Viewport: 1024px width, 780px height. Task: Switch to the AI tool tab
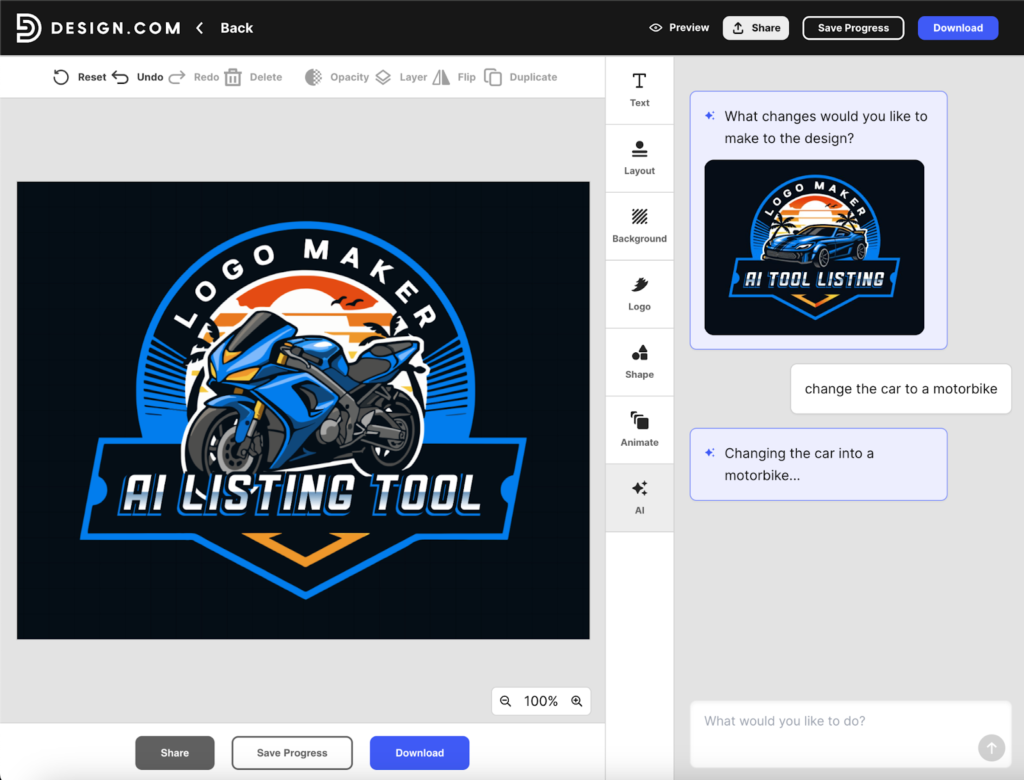click(639, 497)
